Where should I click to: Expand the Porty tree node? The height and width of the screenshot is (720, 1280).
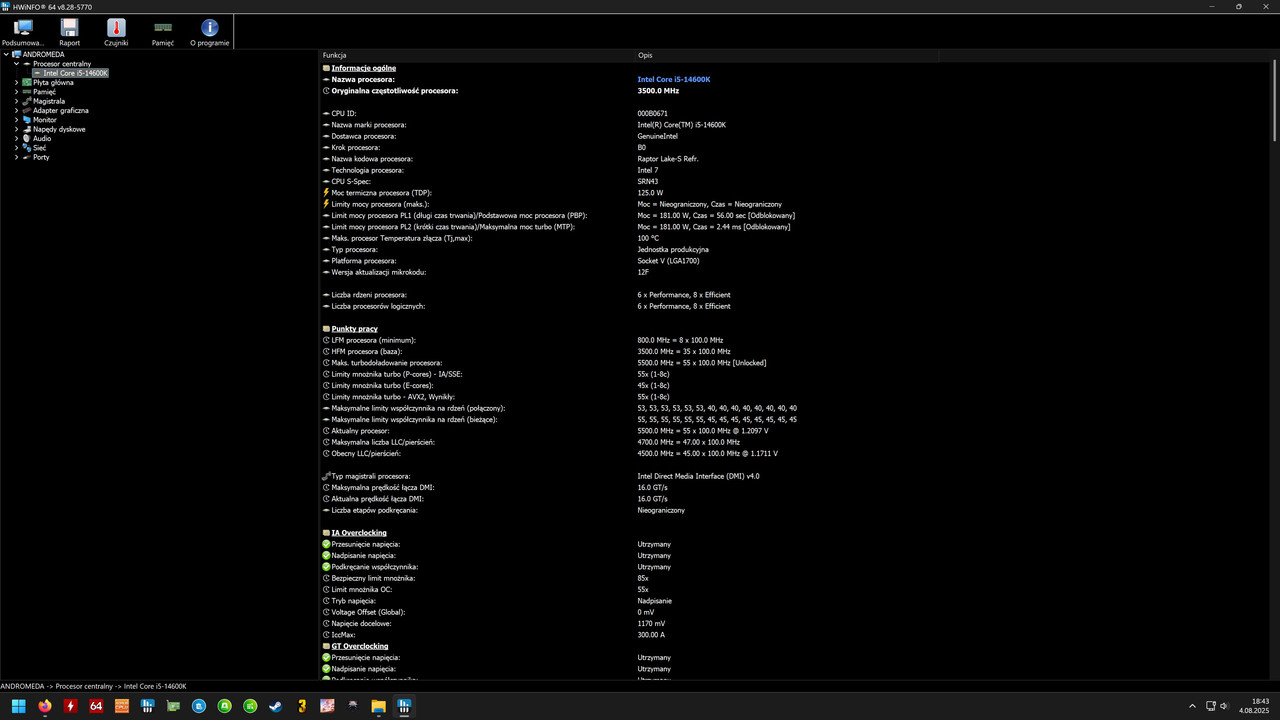pyautogui.click(x=16, y=157)
